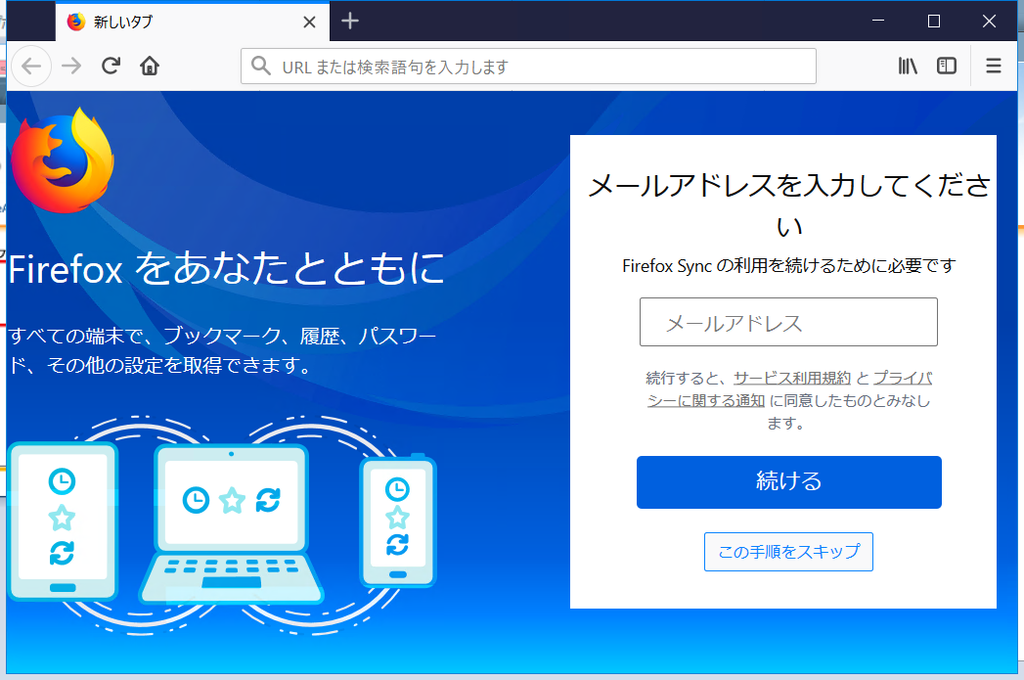
Task: Focus the URL または検索語句 address bar
Action: (x=528, y=66)
